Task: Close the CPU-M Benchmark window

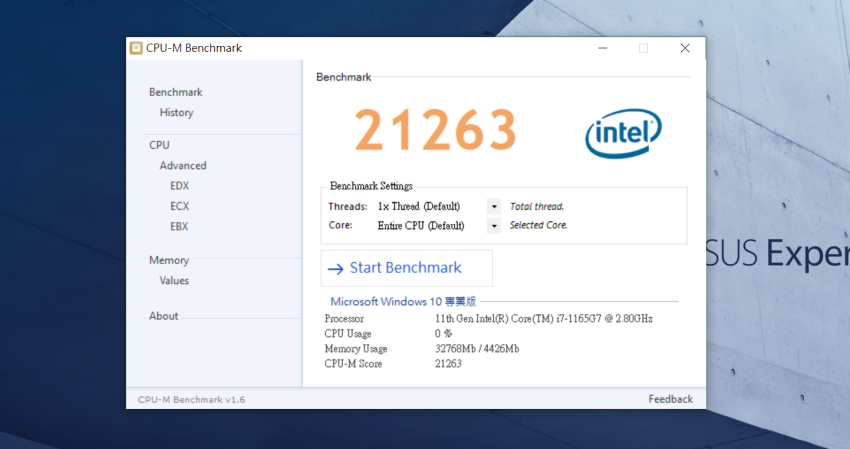Action: [x=685, y=48]
